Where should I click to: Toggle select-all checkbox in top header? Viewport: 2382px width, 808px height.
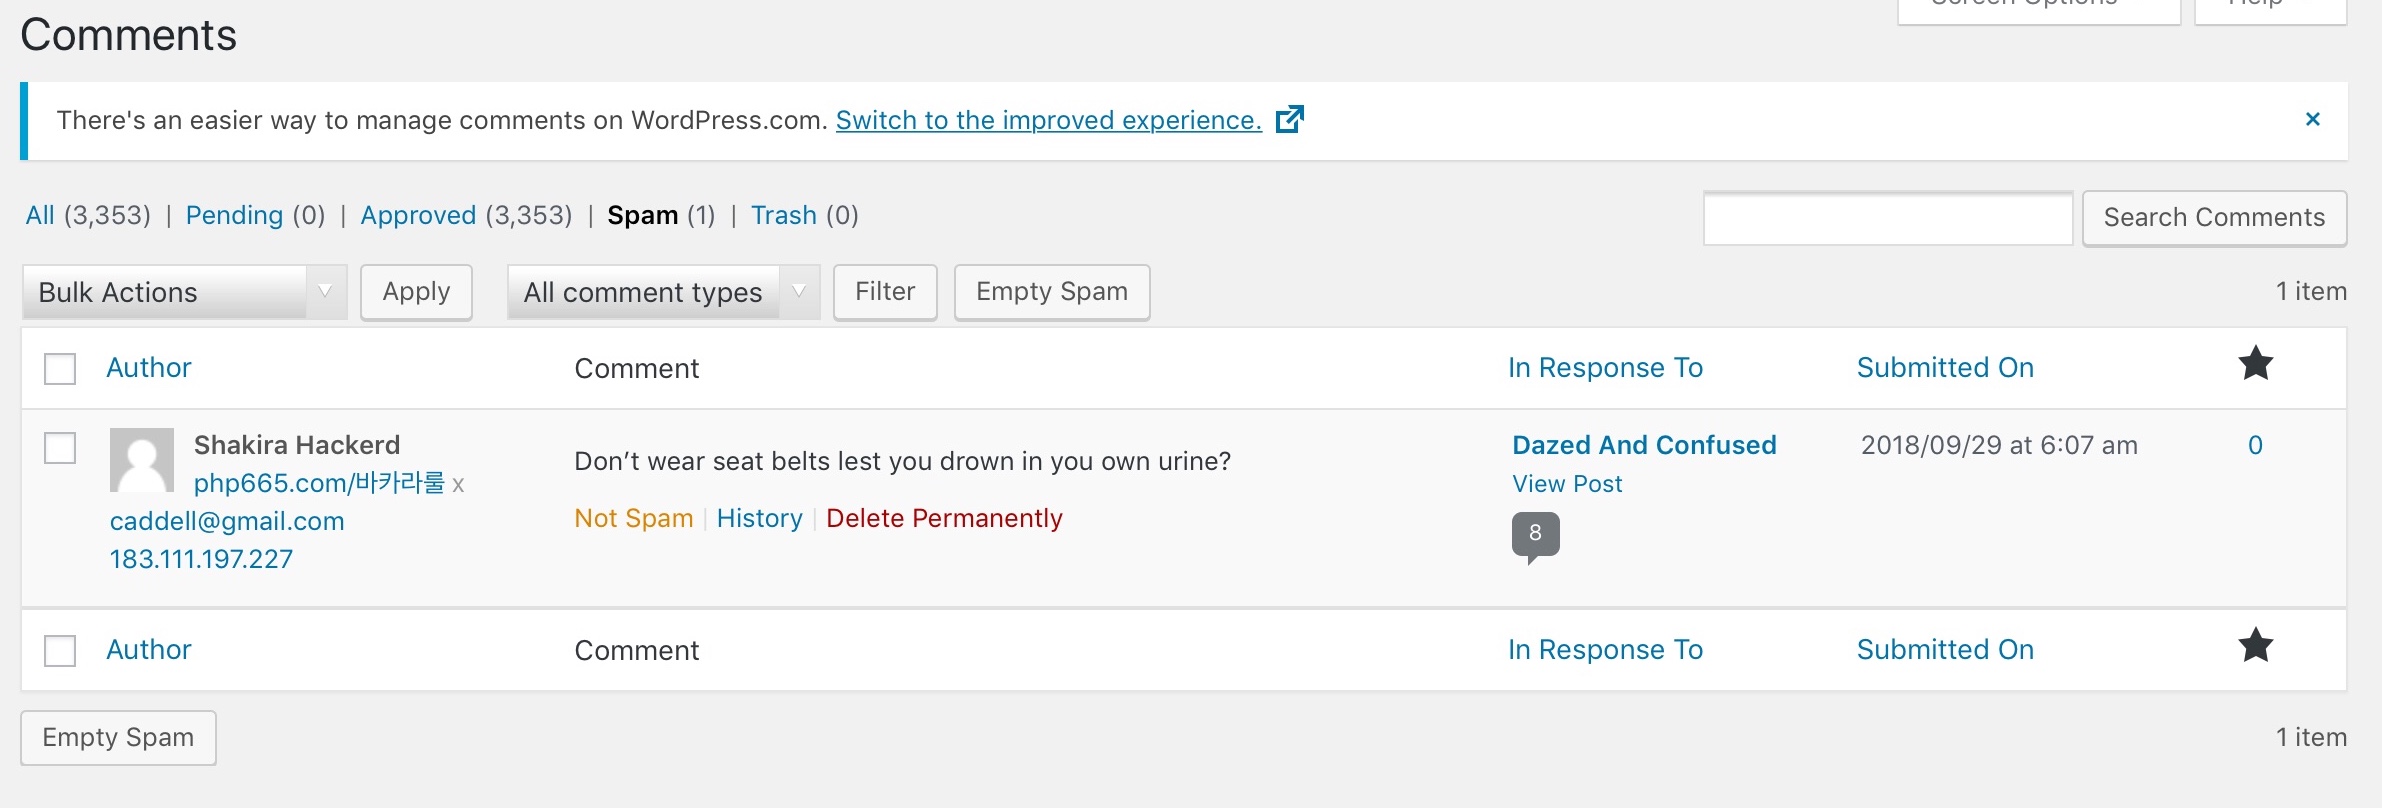60,369
